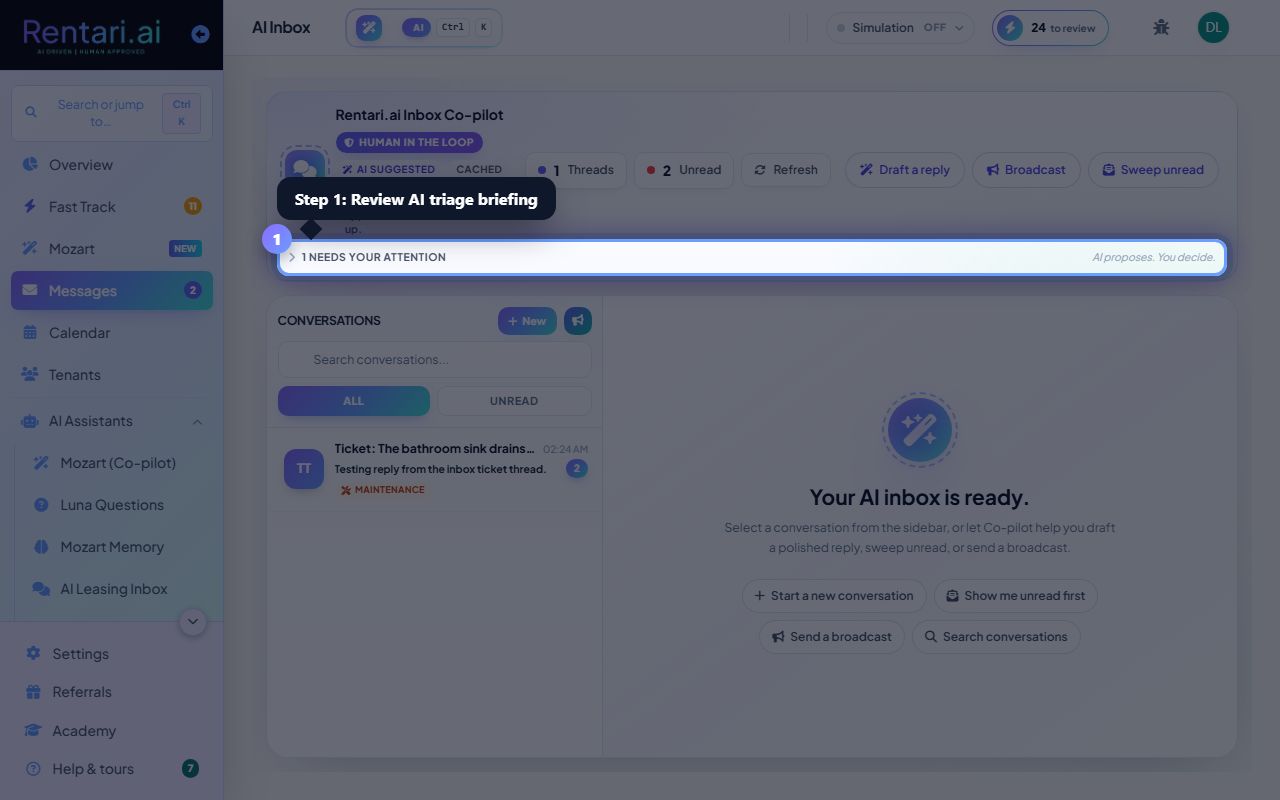The width and height of the screenshot is (1280, 800).
Task: Click the MAINTENANCE tag on ticket
Action: [383, 490]
